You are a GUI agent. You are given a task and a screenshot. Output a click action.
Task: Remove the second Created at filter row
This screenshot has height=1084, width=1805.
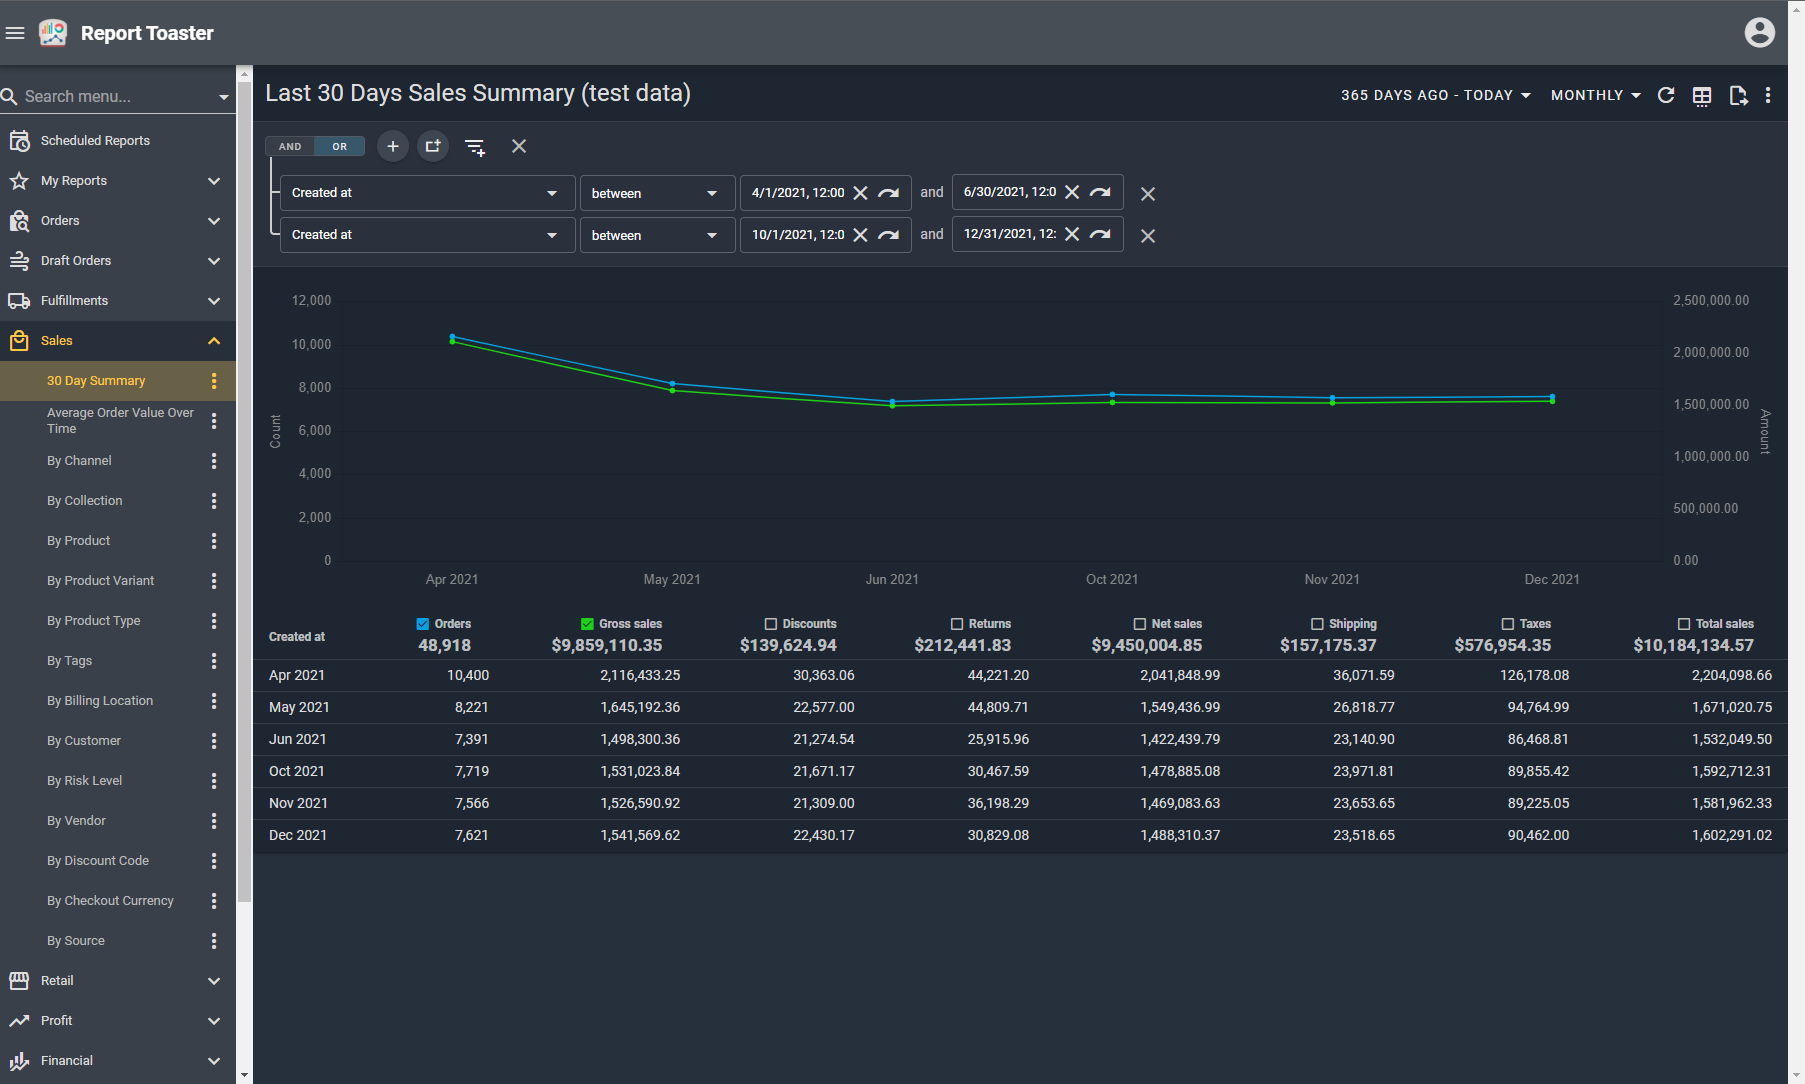click(x=1148, y=236)
